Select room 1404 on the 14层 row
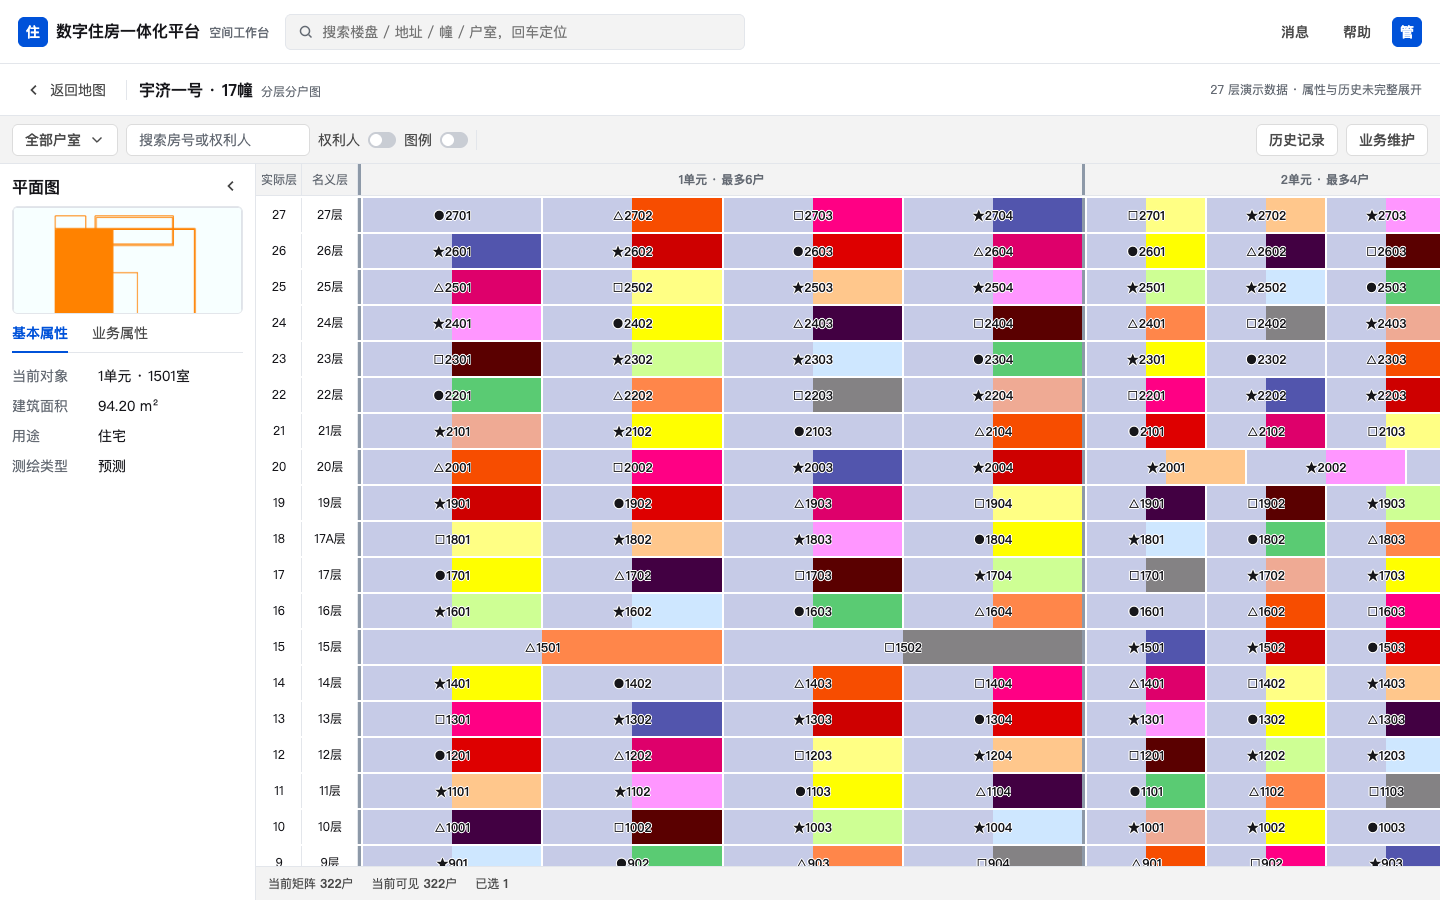 point(993,683)
